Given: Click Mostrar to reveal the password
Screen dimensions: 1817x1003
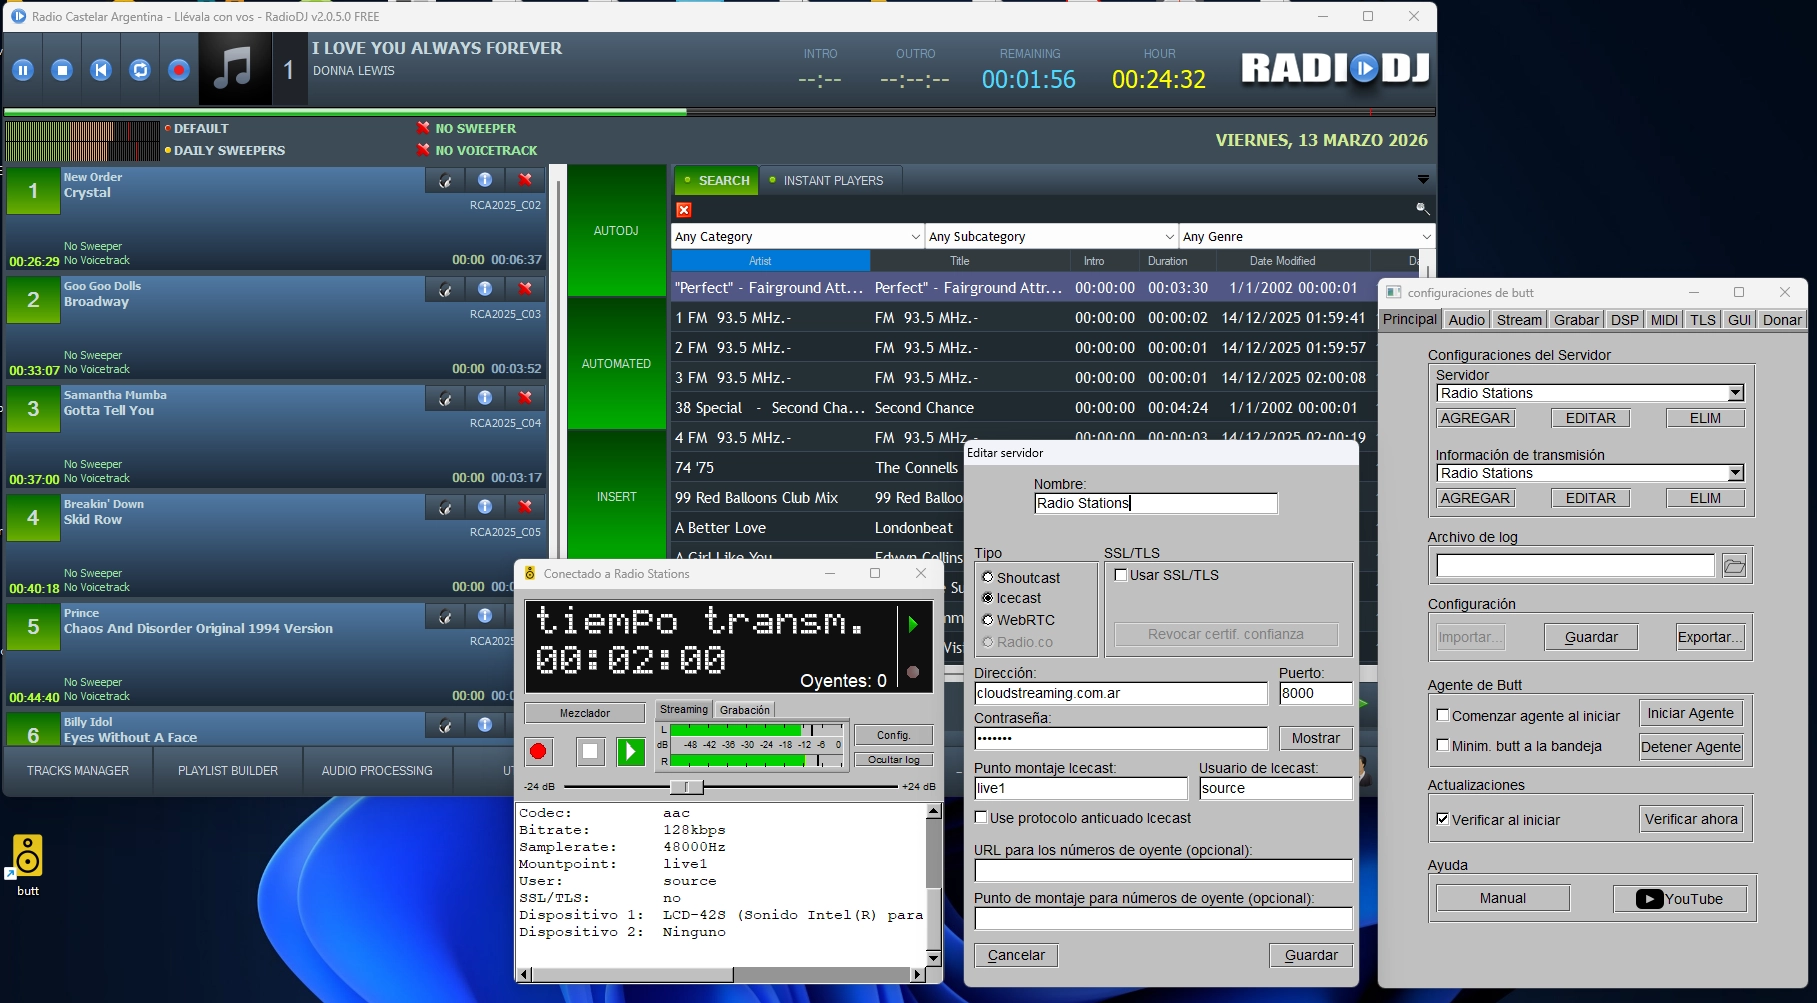Looking at the screenshot, I should [1315, 738].
